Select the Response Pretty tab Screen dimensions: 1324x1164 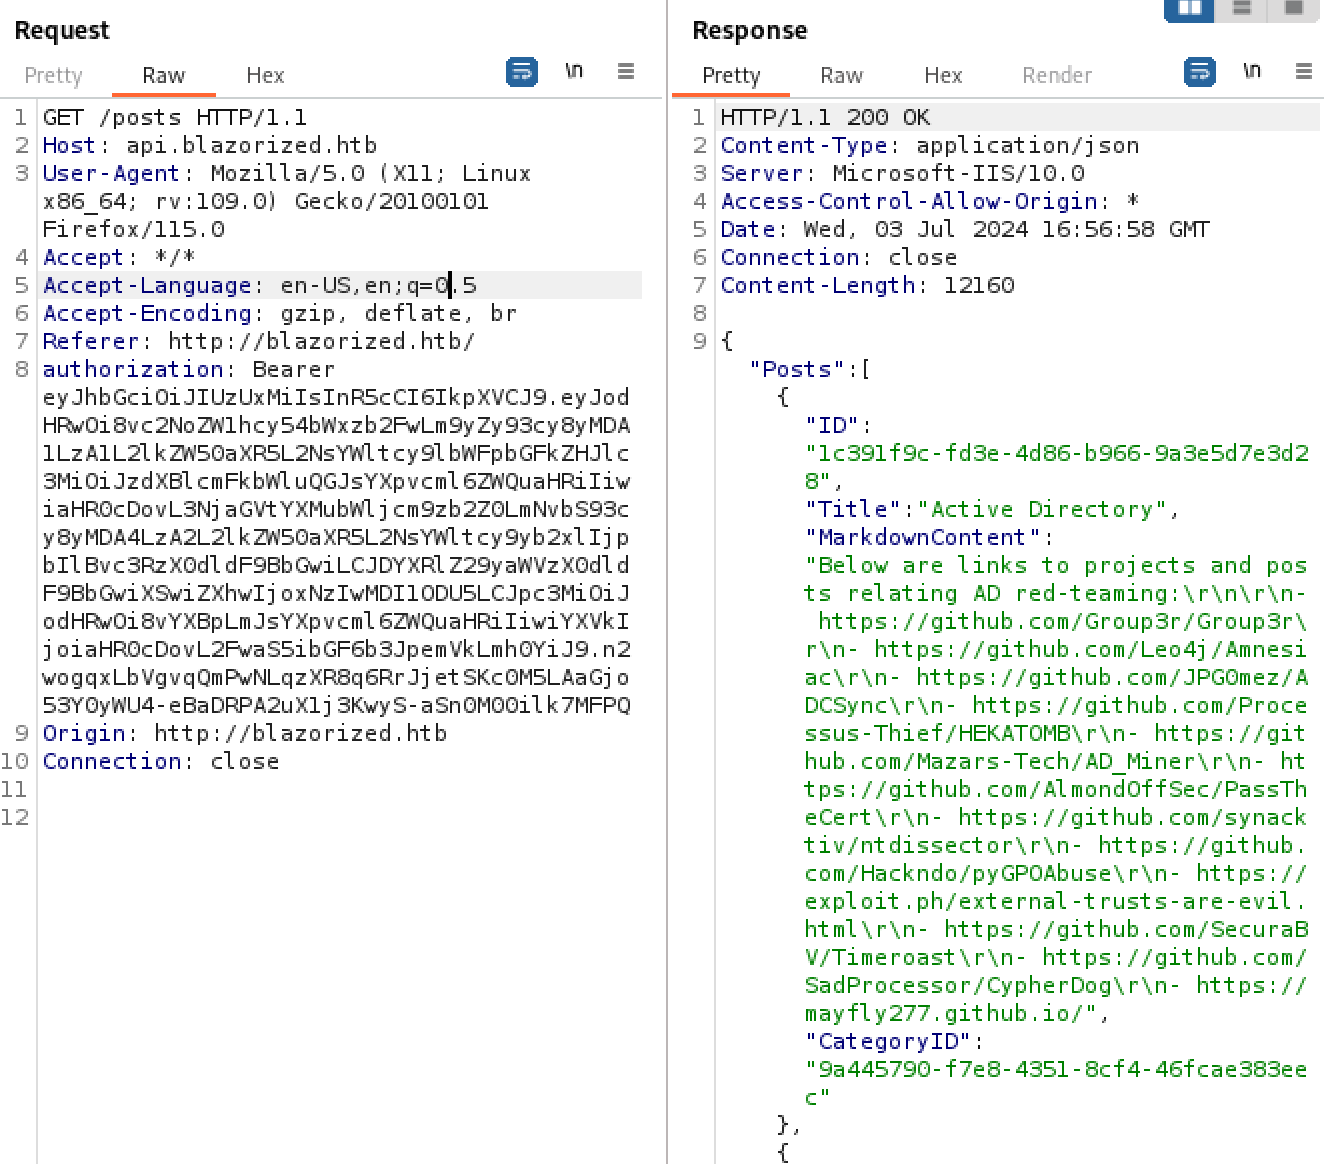(x=731, y=76)
